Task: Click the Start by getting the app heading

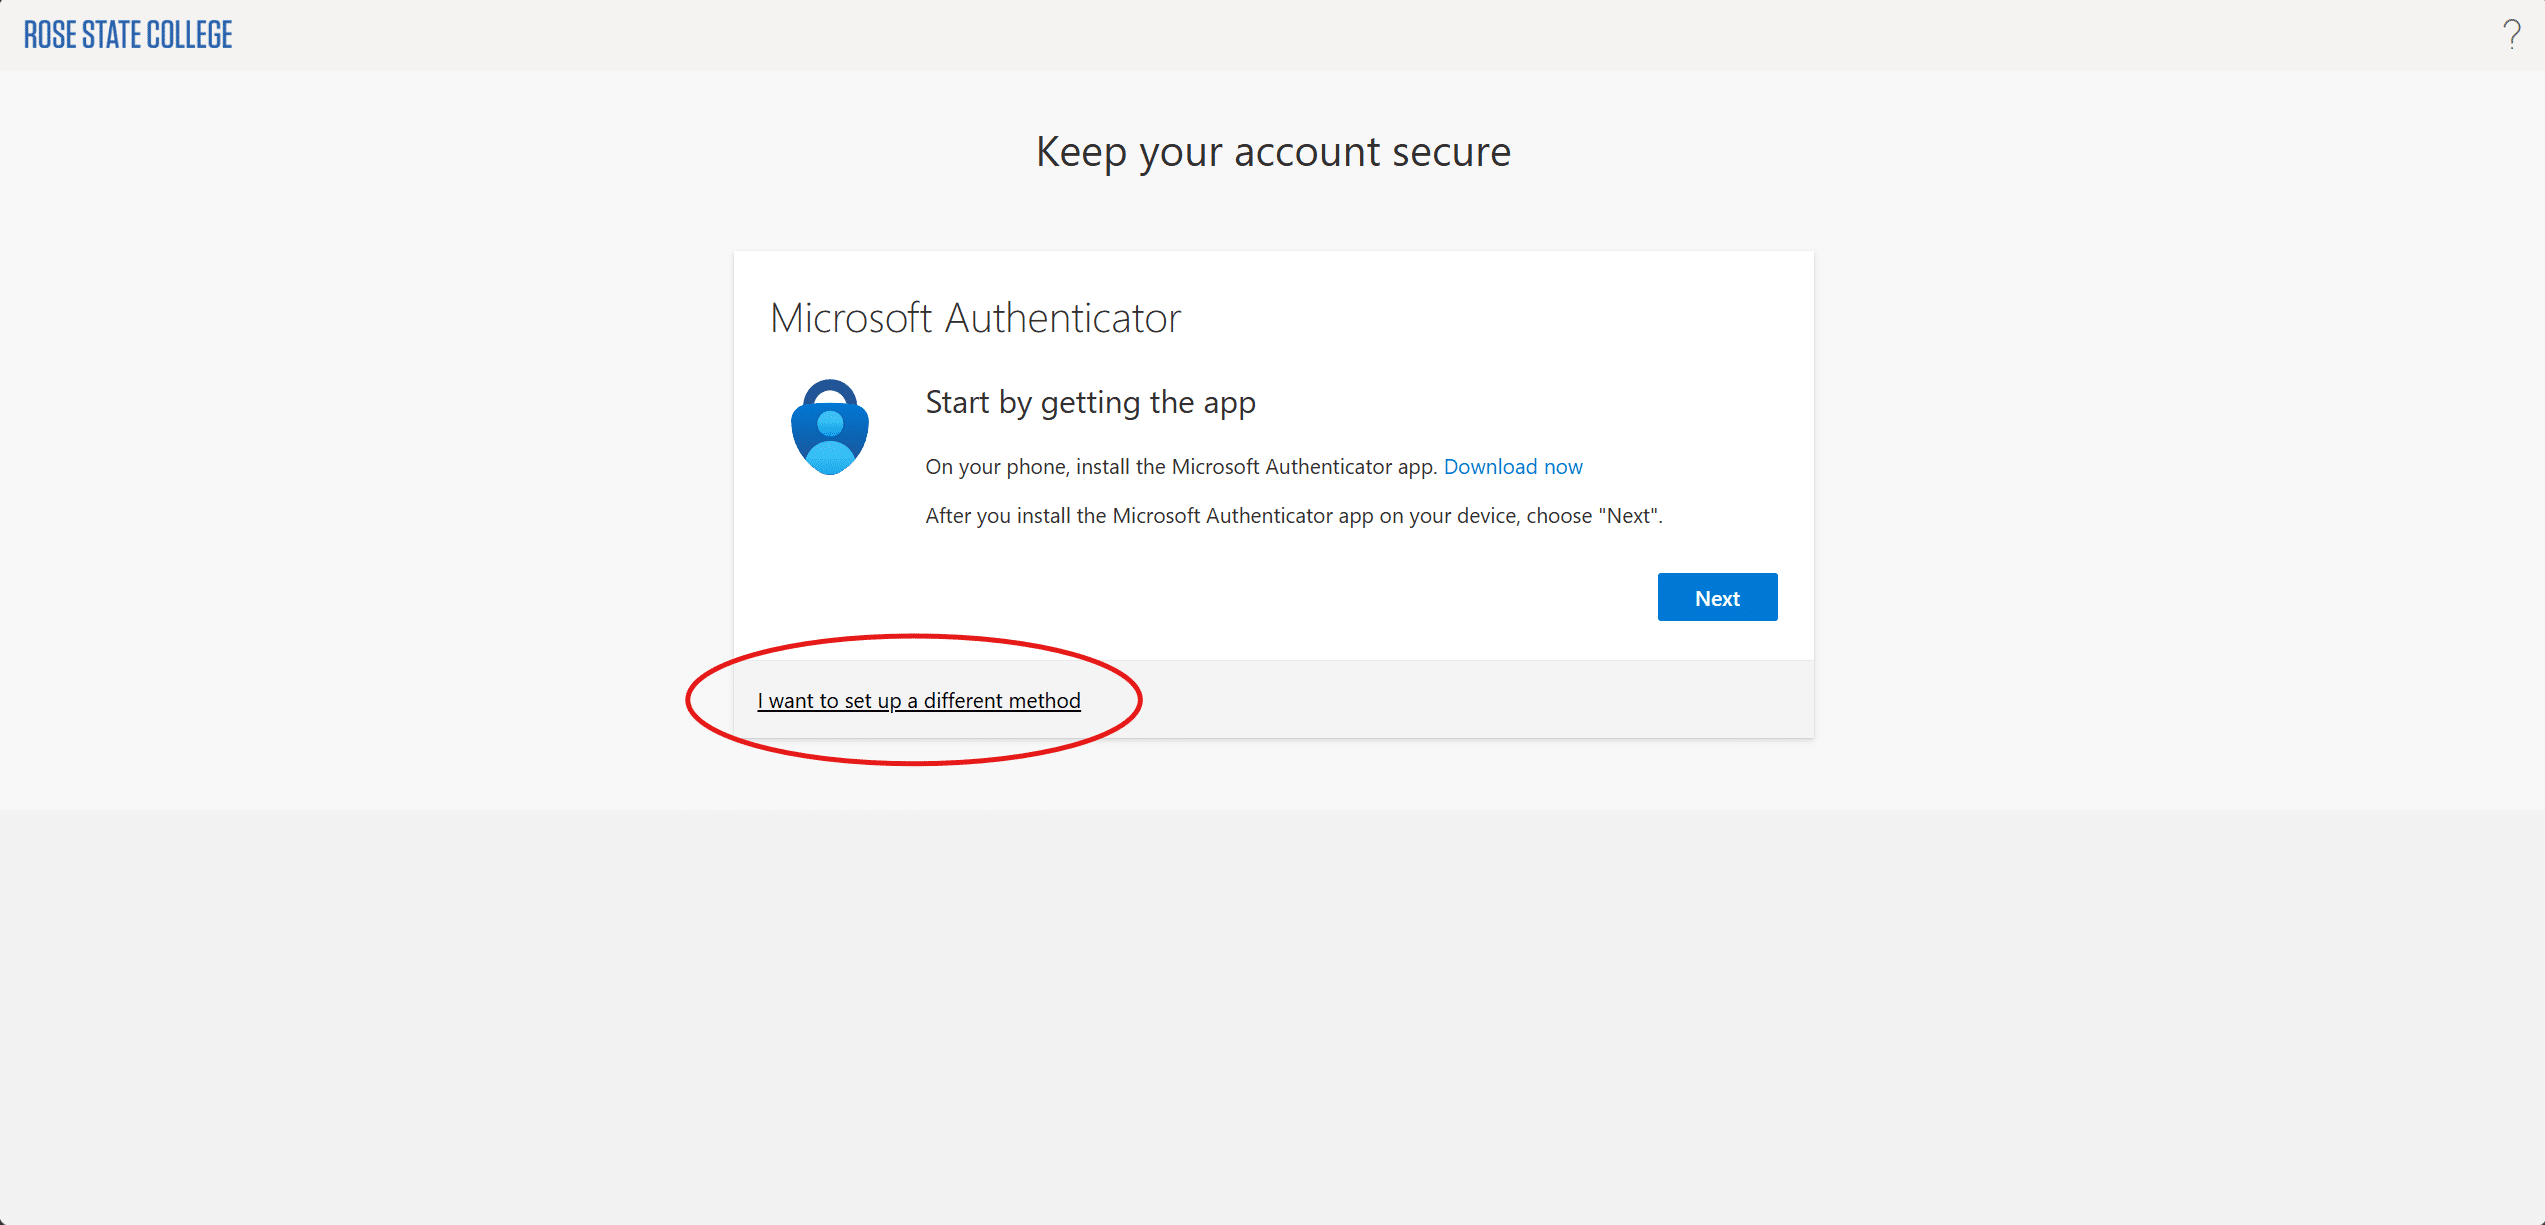Action: (x=1090, y=402)
